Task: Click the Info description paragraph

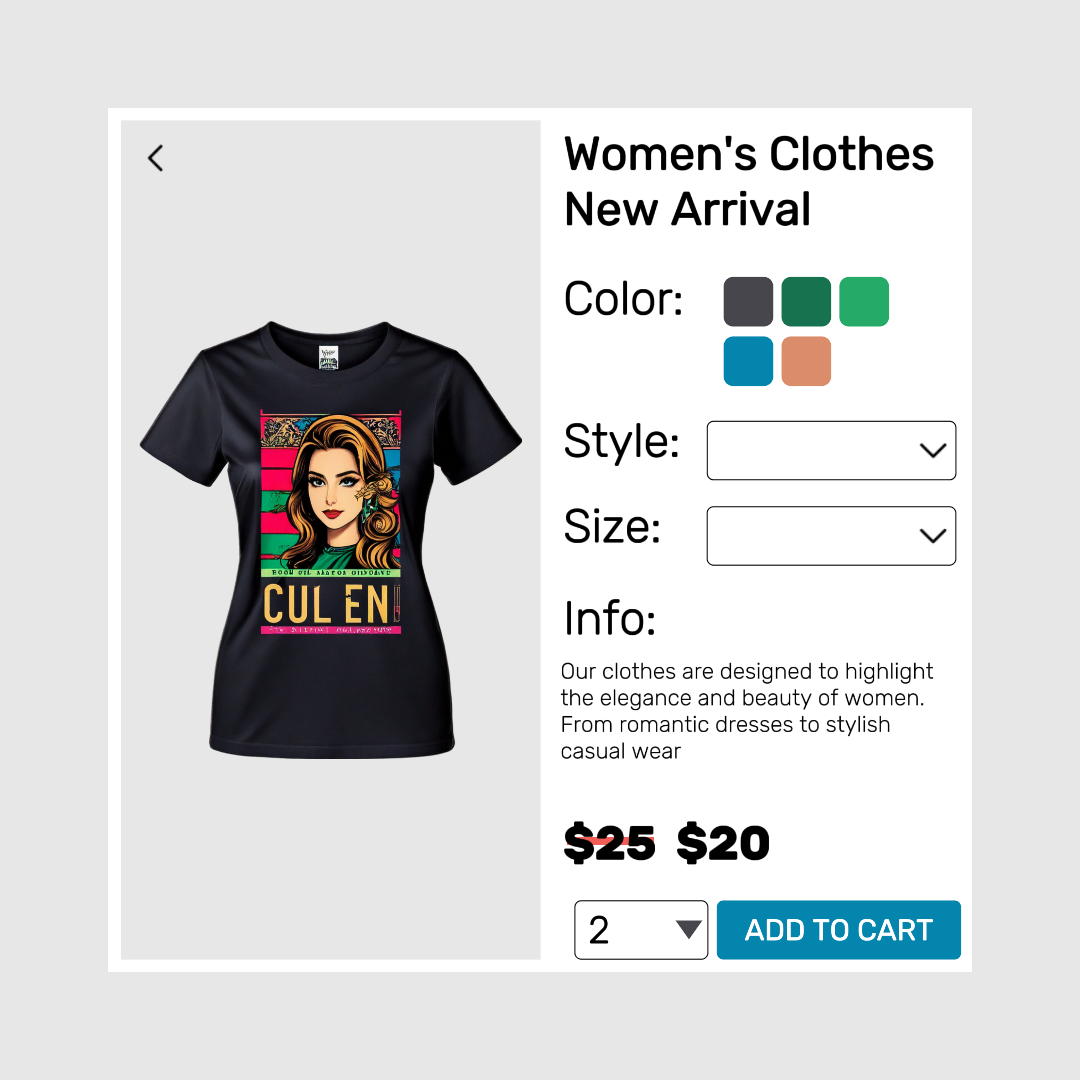Action: (x=746, y=711)
